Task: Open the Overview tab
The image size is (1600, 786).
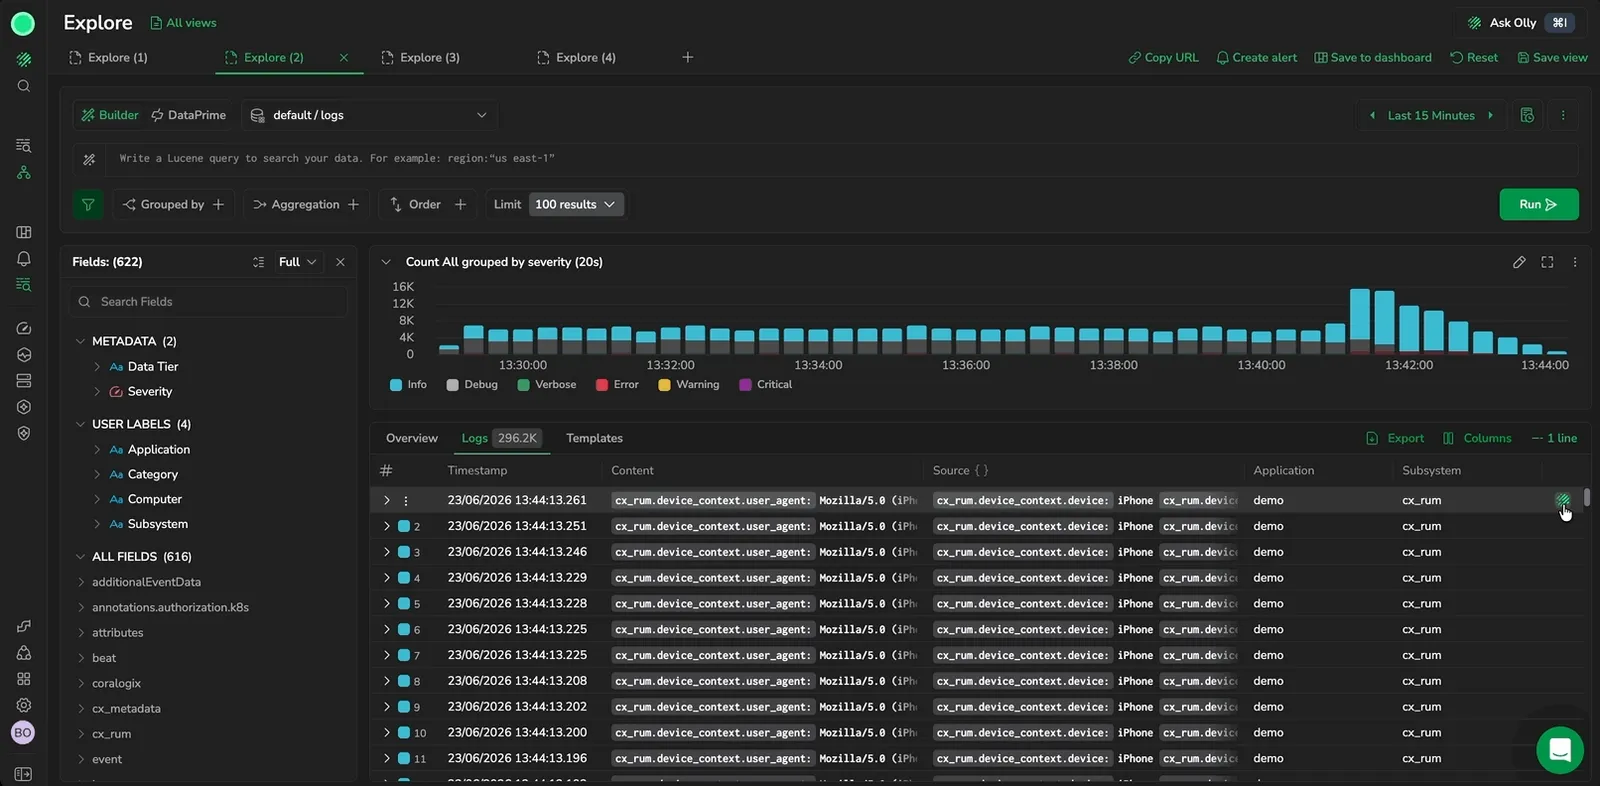Action: click(412, 438)
